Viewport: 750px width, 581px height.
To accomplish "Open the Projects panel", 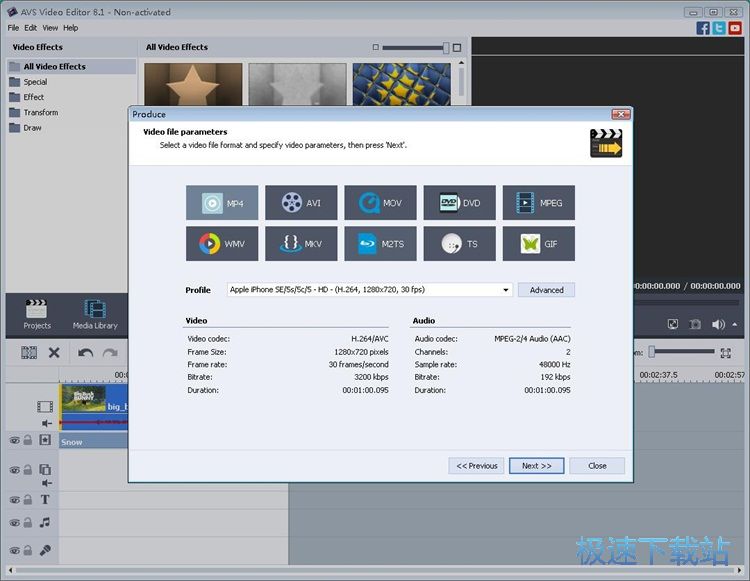I will click(x=37, y=315).
